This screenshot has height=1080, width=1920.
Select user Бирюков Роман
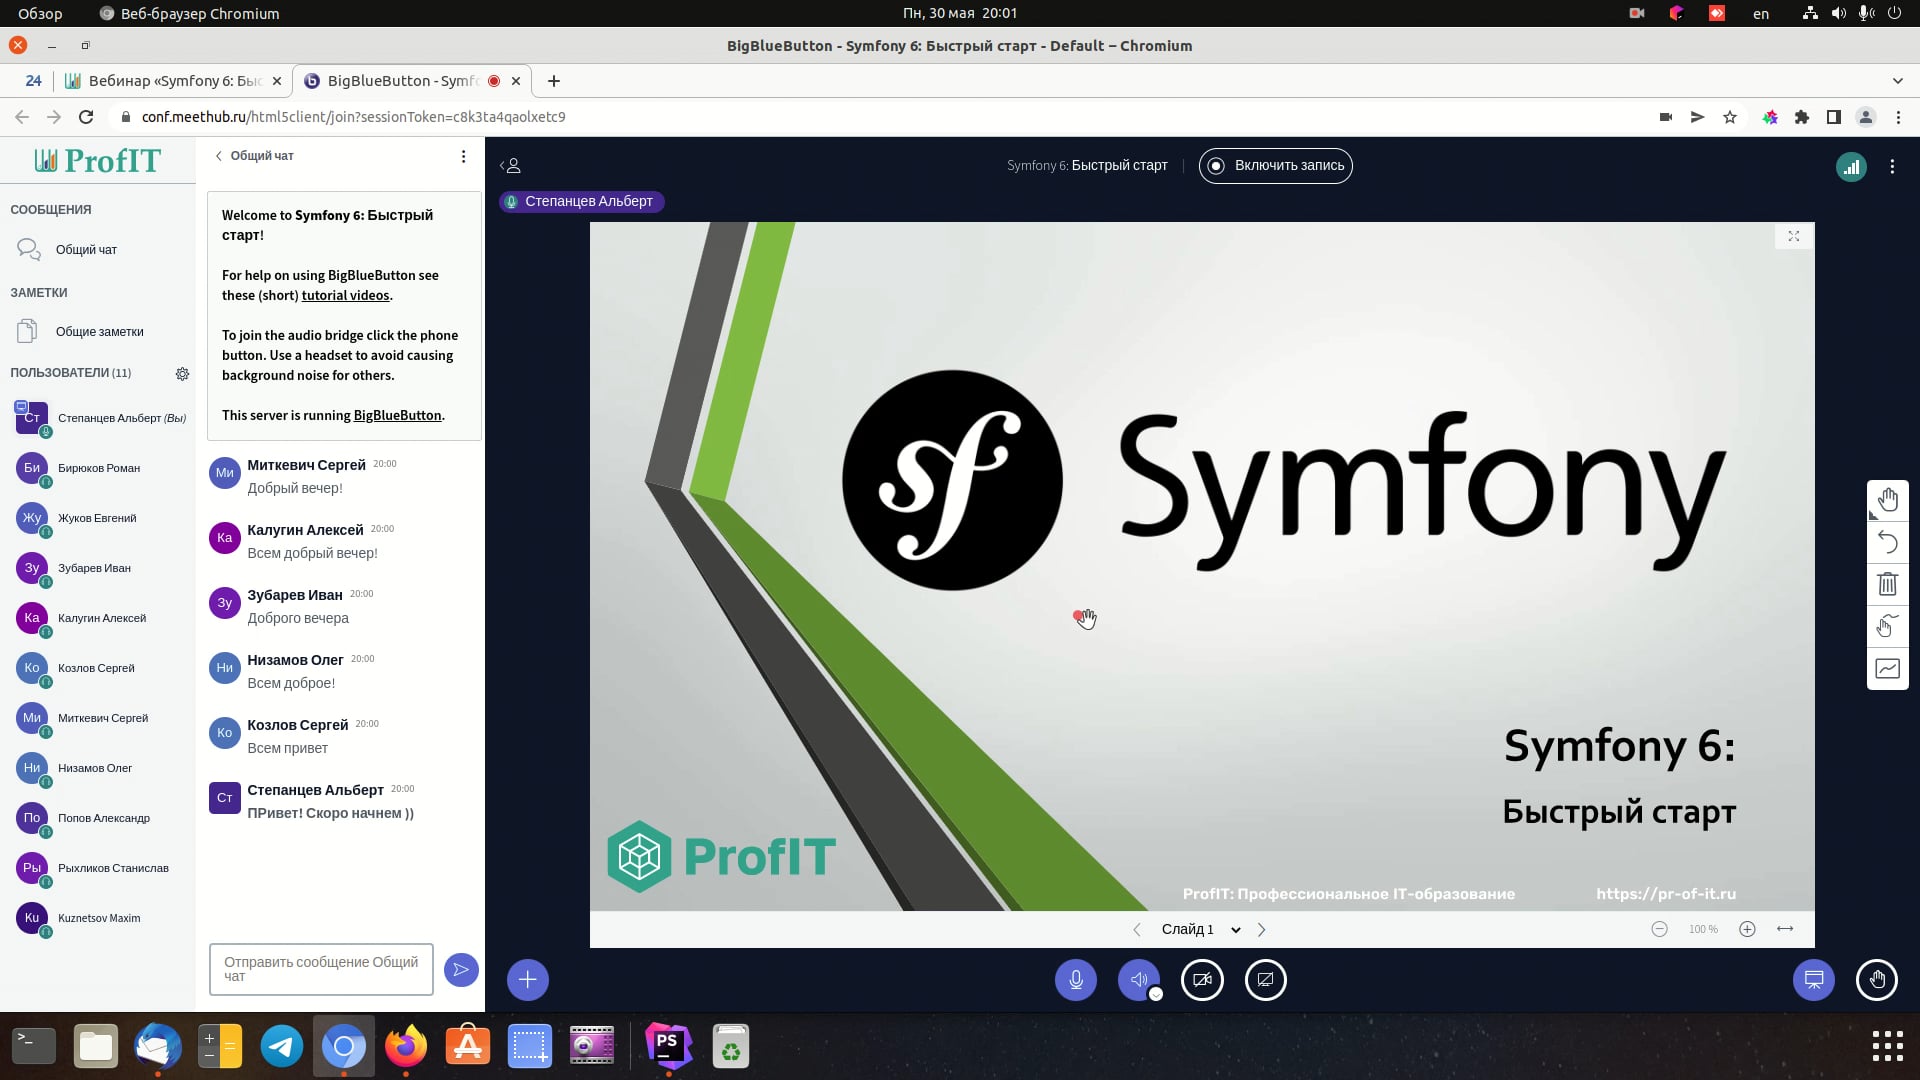tap(98, 468)
